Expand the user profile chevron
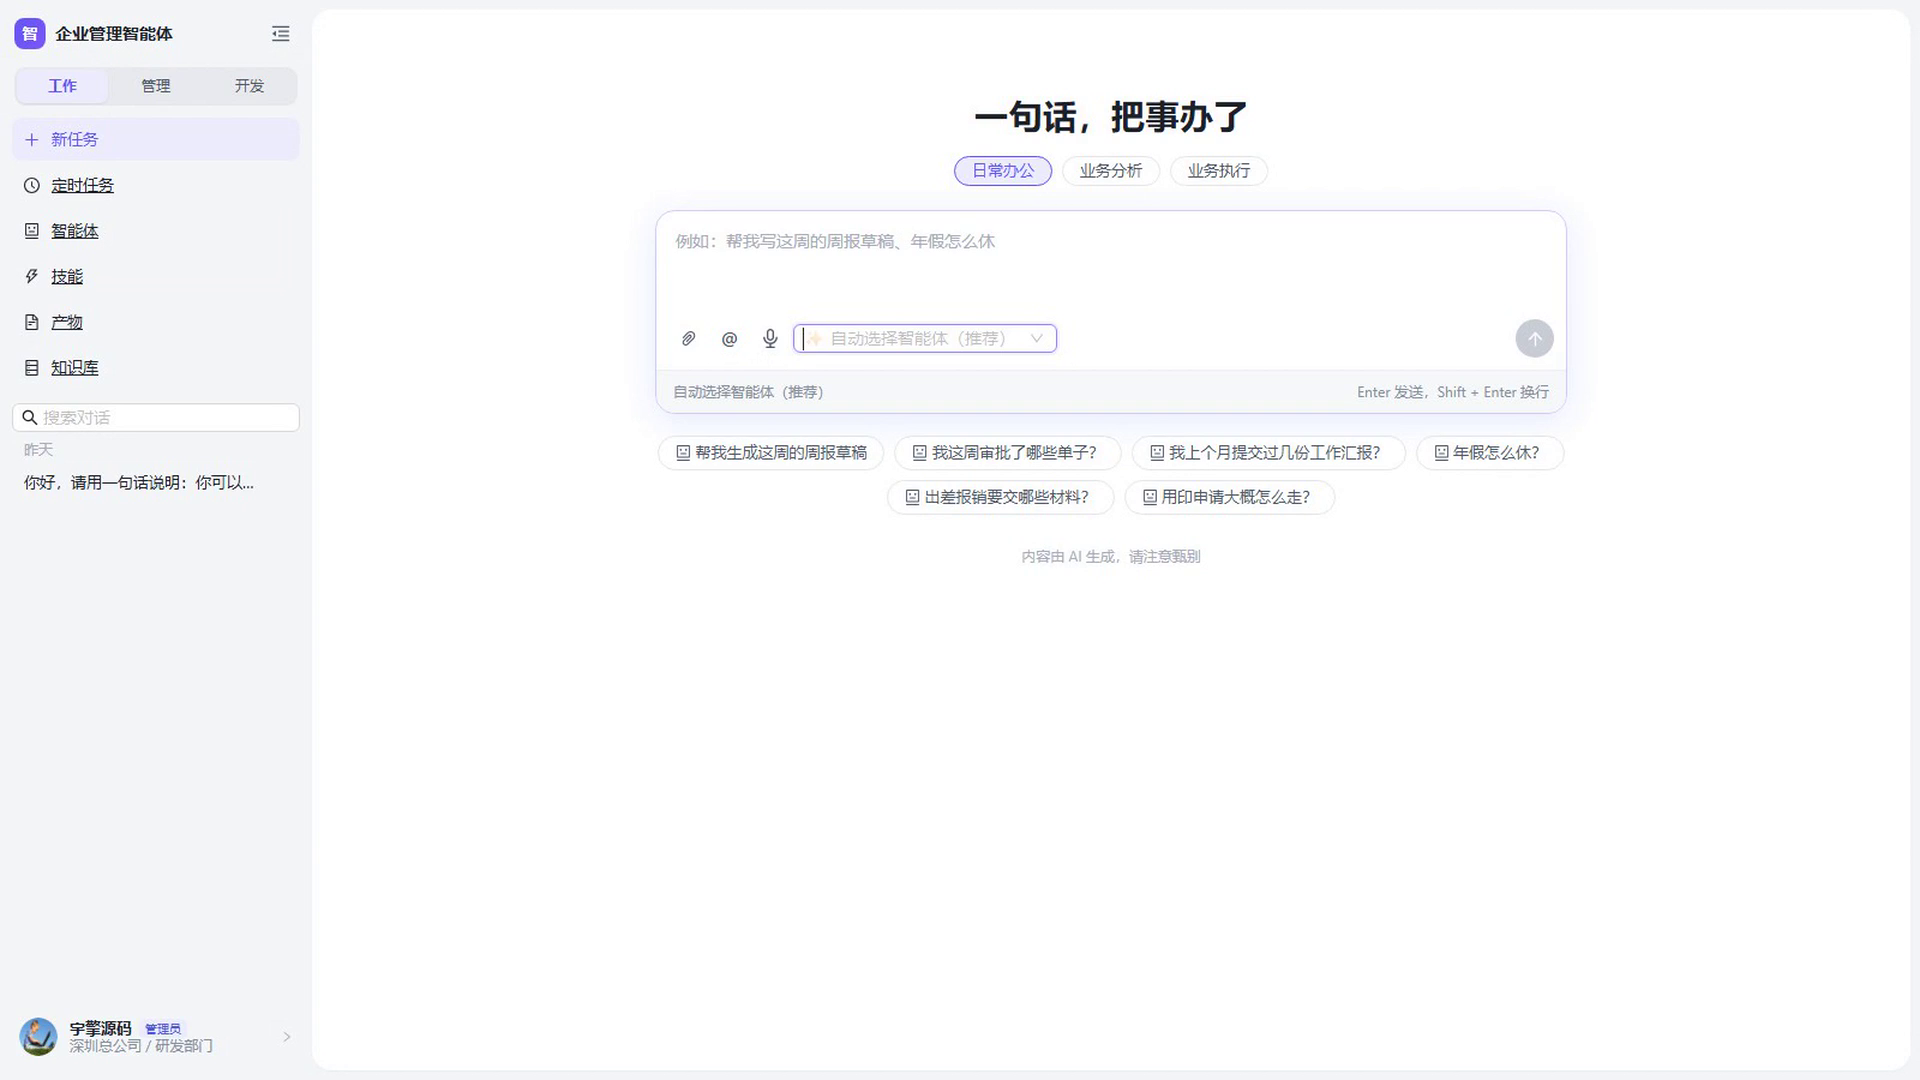Screen dimensions: 1920x1080 (287, 1037)
